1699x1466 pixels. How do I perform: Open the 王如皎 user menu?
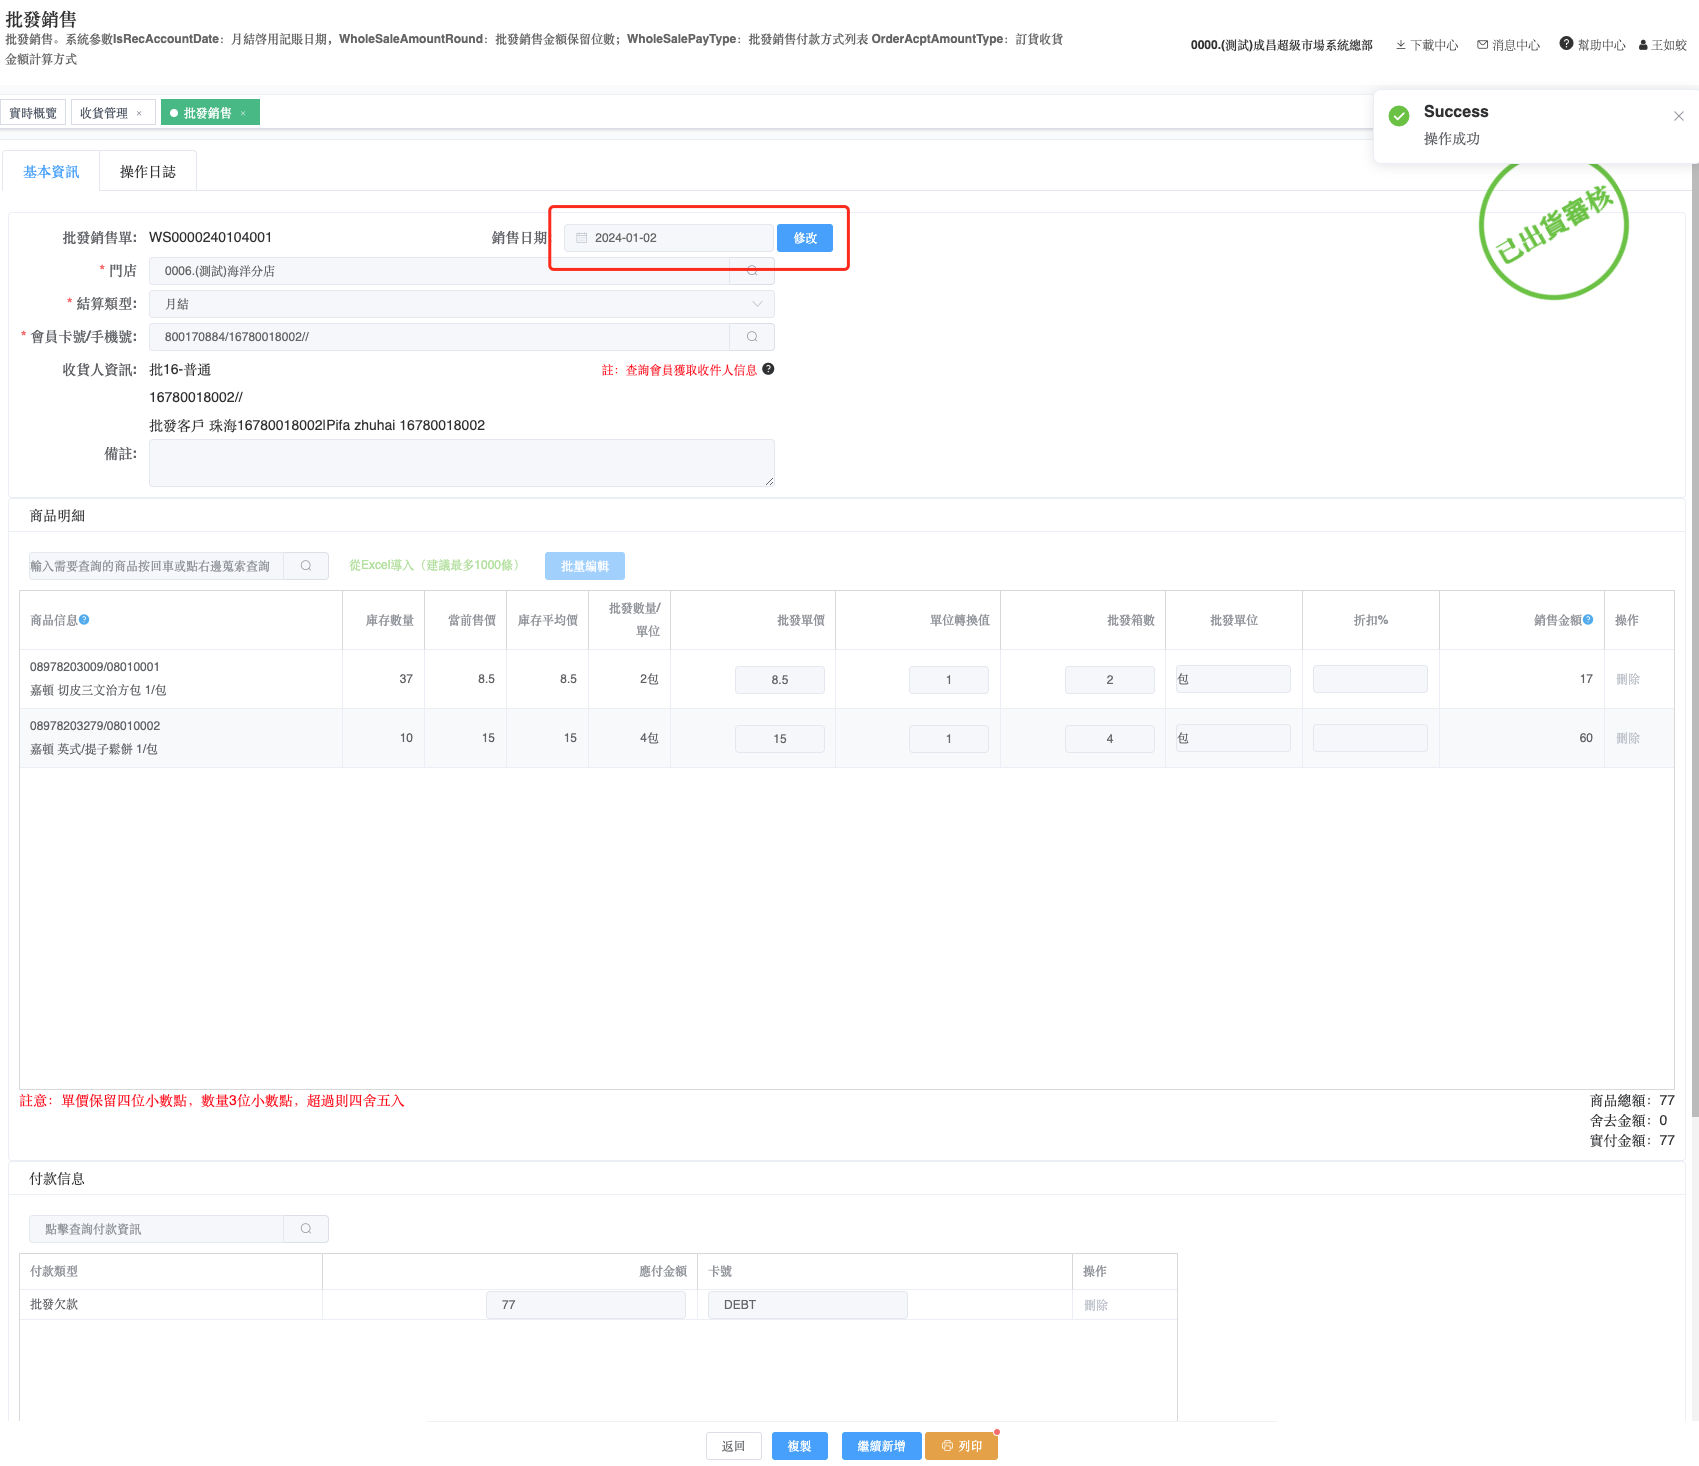pyautogui.click(x=1662, y=45)
